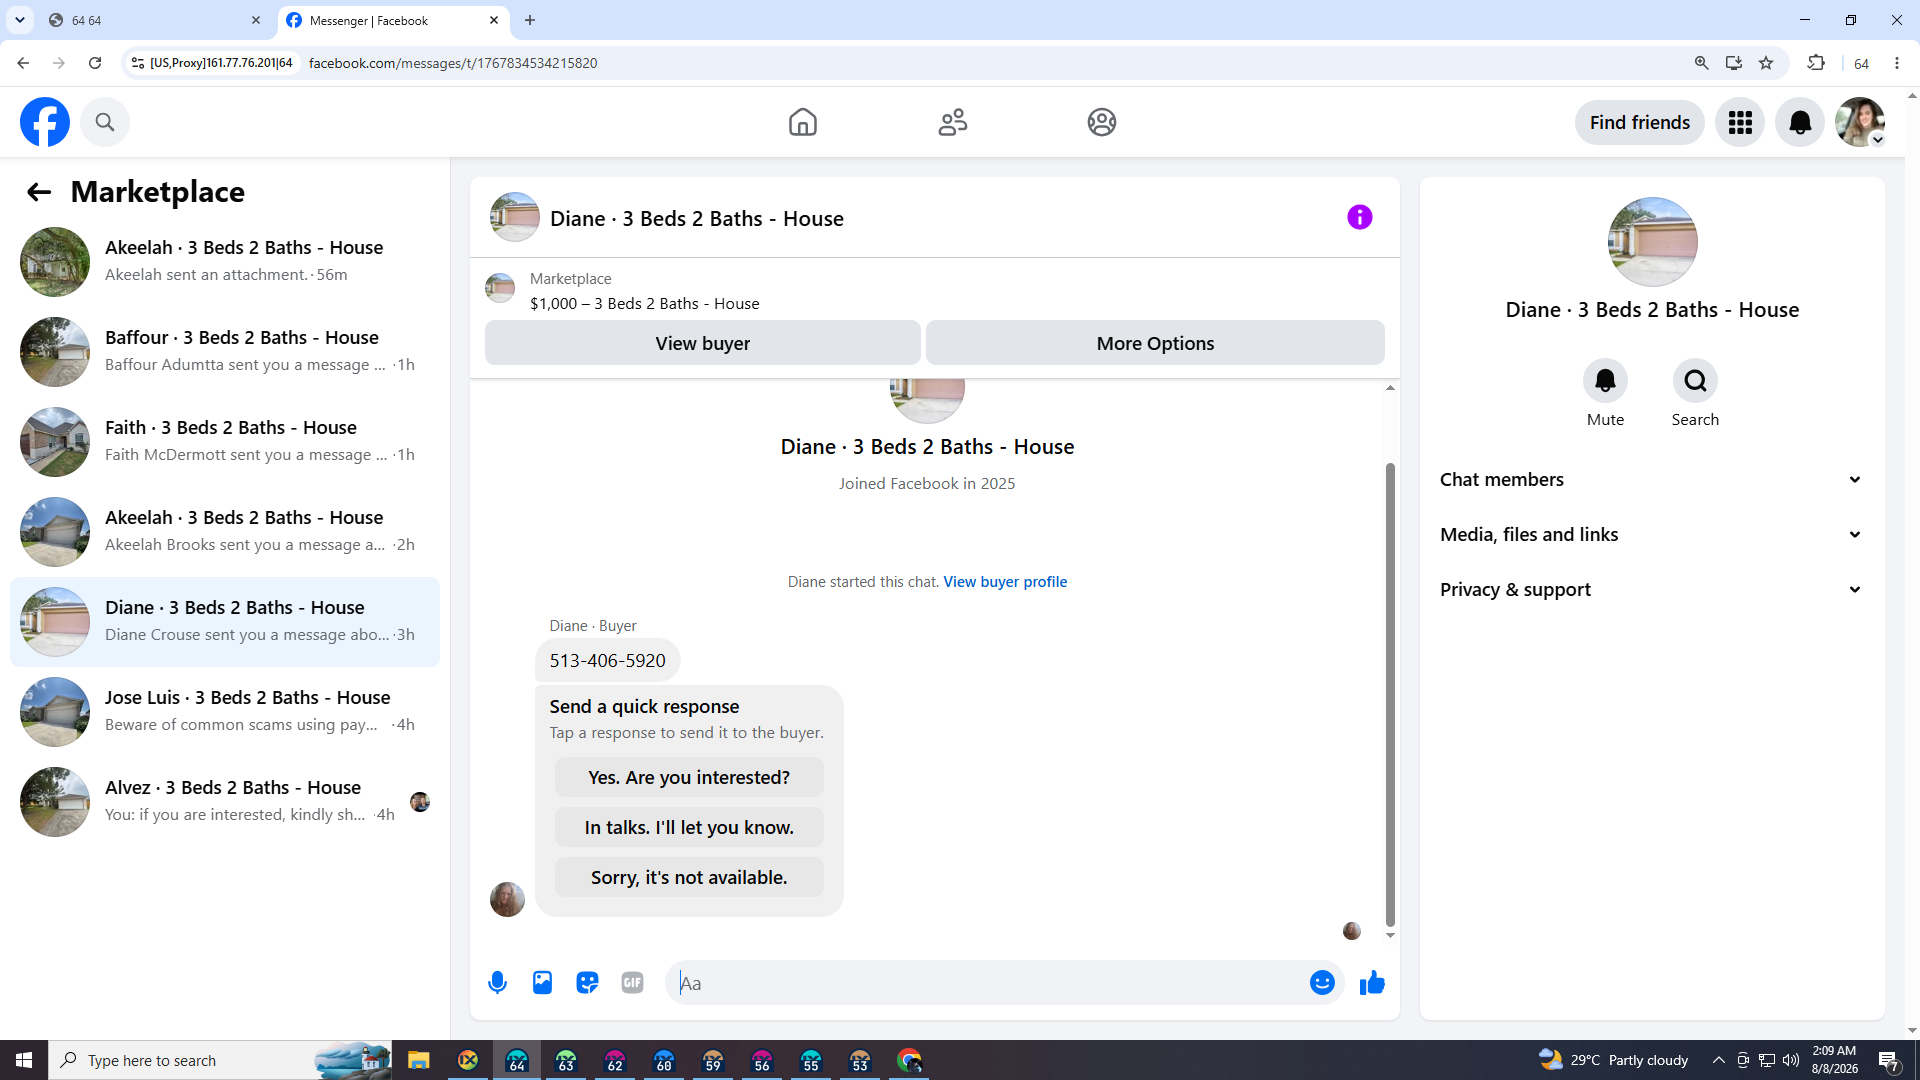Click the More Options button
The height and width of the screenshot is (1080, 1920).
pyautogui.click(x=1155, y=343)
